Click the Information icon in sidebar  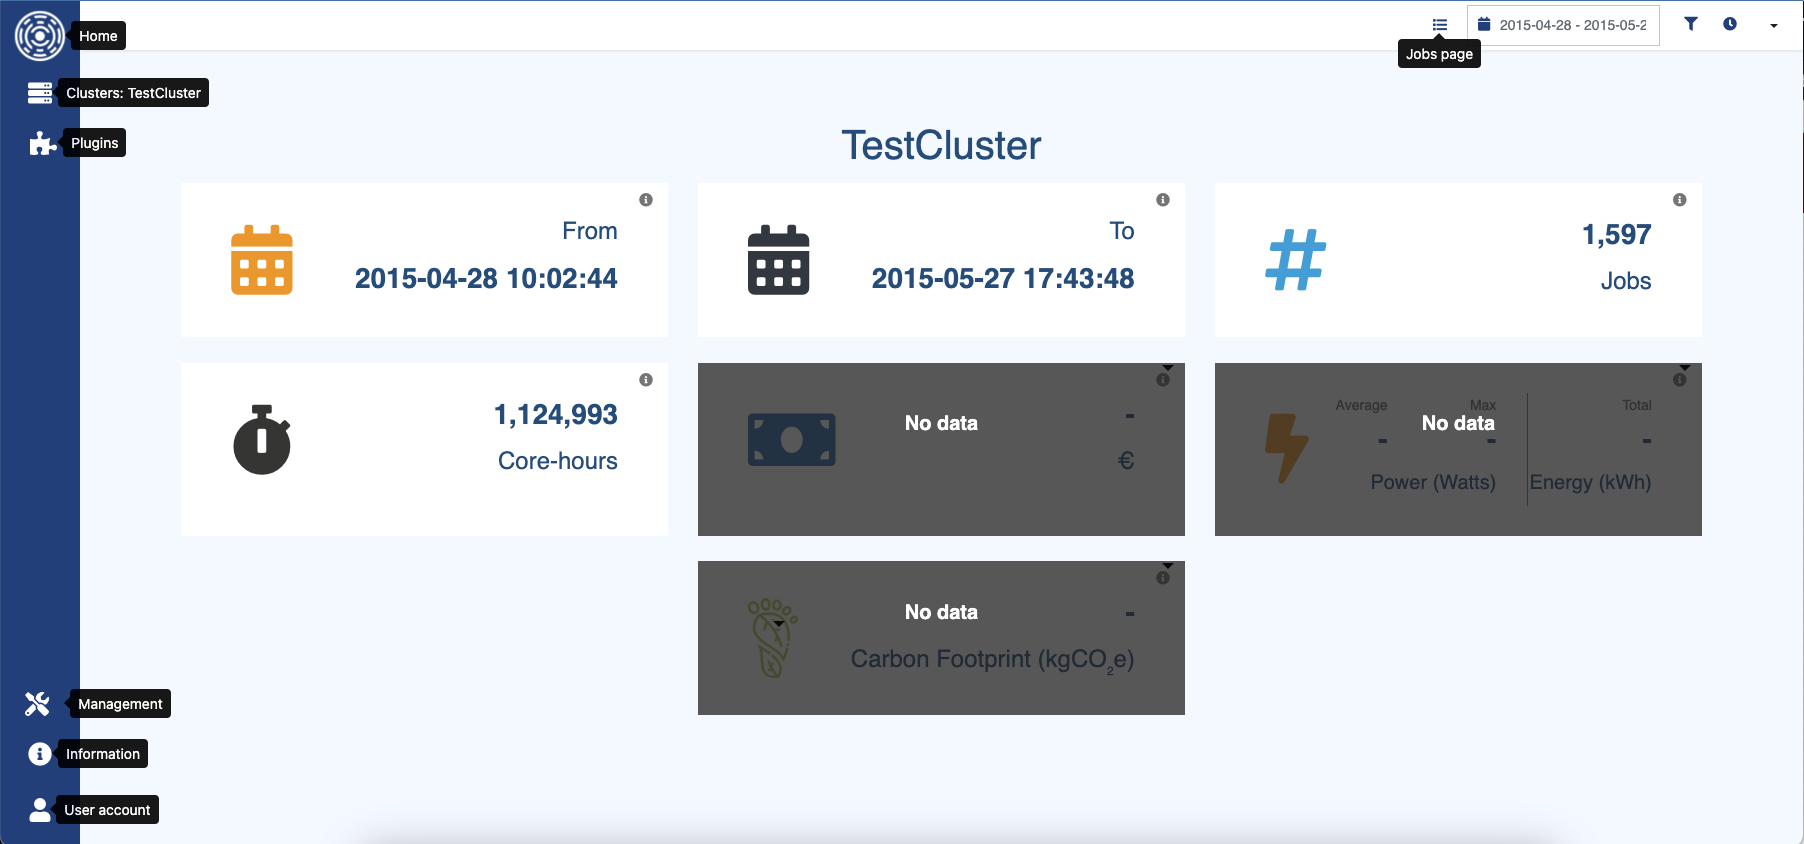coord(40,754)
